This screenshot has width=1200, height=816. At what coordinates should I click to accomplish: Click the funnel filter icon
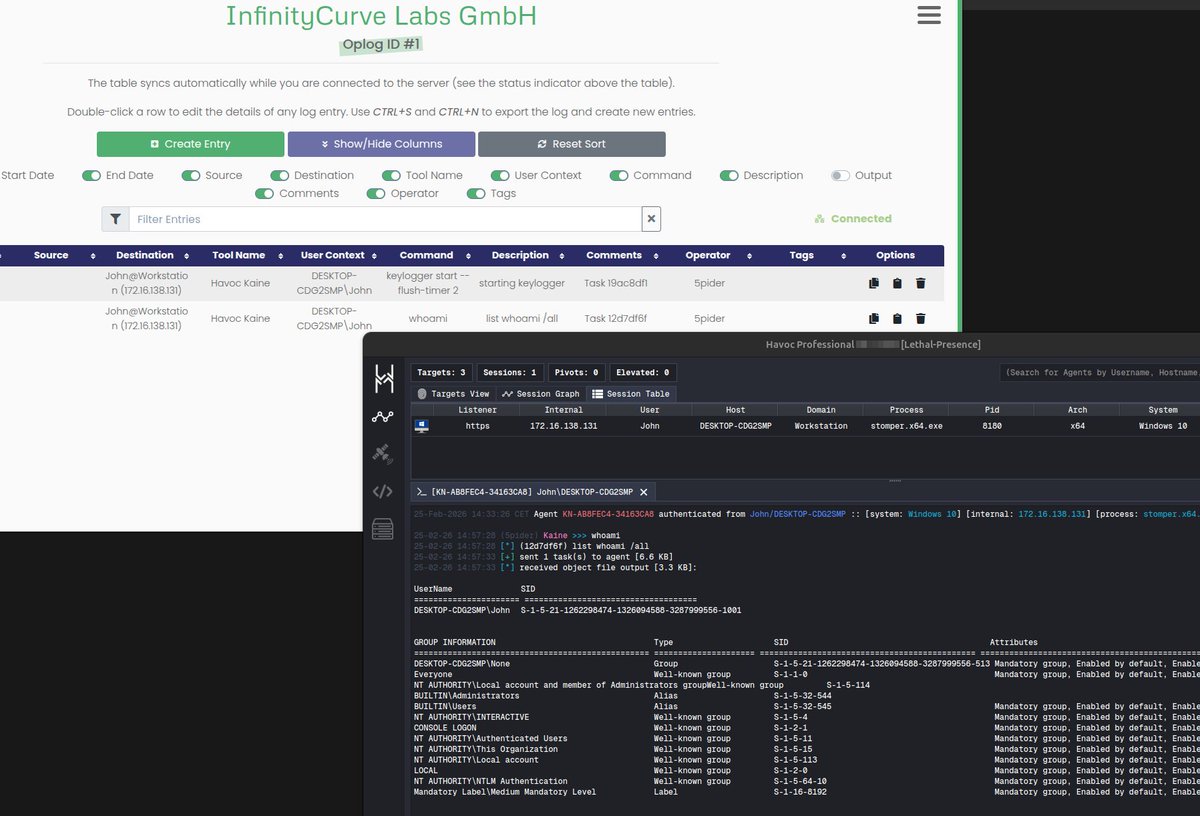(x=116, y=219)
